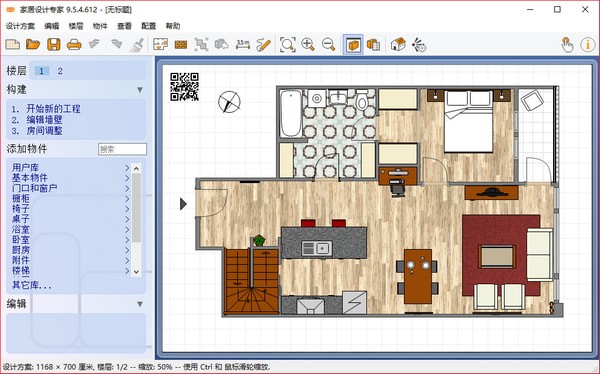Switch to floor 2
Viewport: 600px width, 374px height.
60,71
